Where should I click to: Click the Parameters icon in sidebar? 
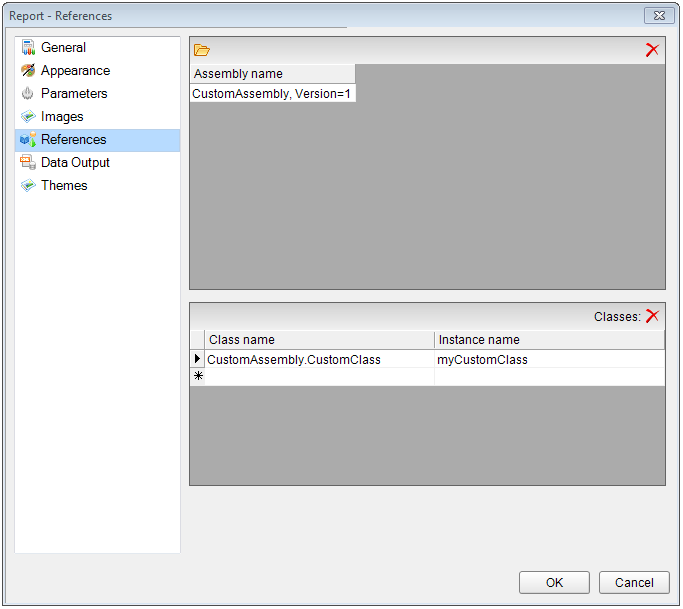point(28,93)
